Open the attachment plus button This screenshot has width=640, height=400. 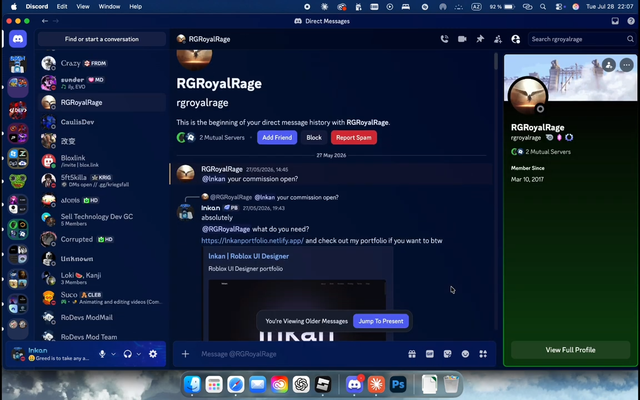[185, 354]
